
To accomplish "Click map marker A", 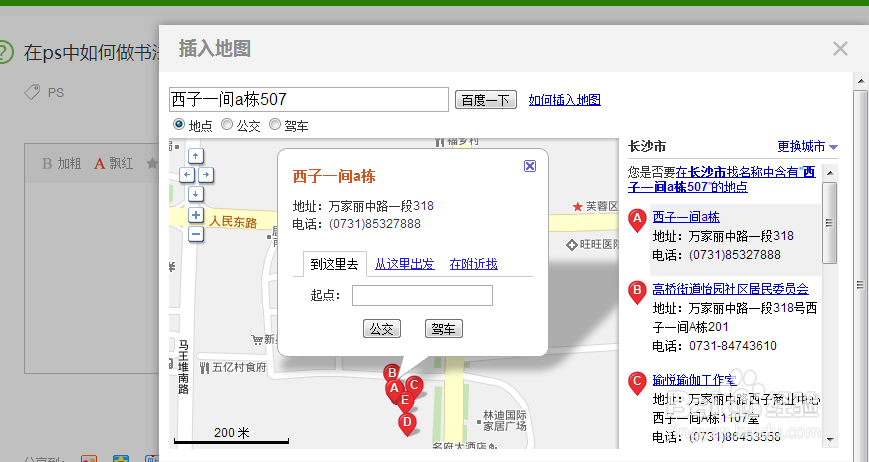I will tap(394, 389).
